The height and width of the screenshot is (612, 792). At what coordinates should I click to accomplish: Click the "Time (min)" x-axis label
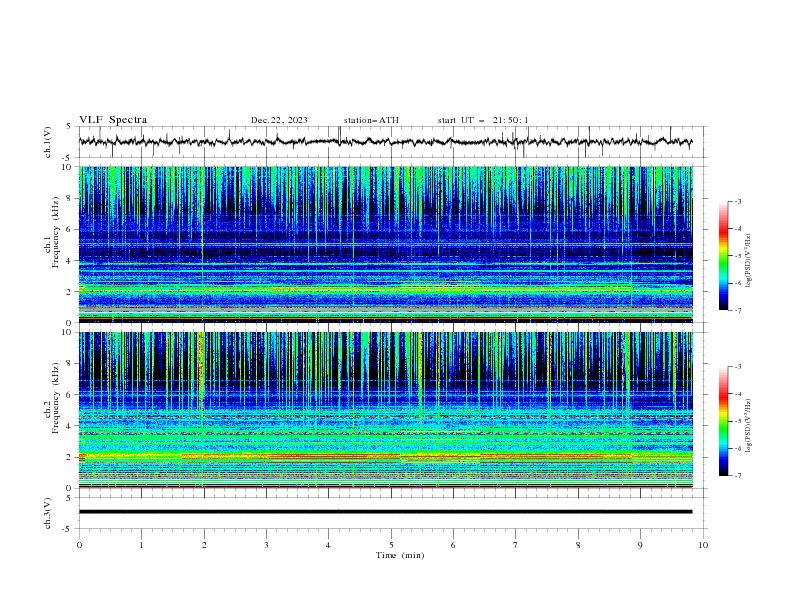click(400, 555)
